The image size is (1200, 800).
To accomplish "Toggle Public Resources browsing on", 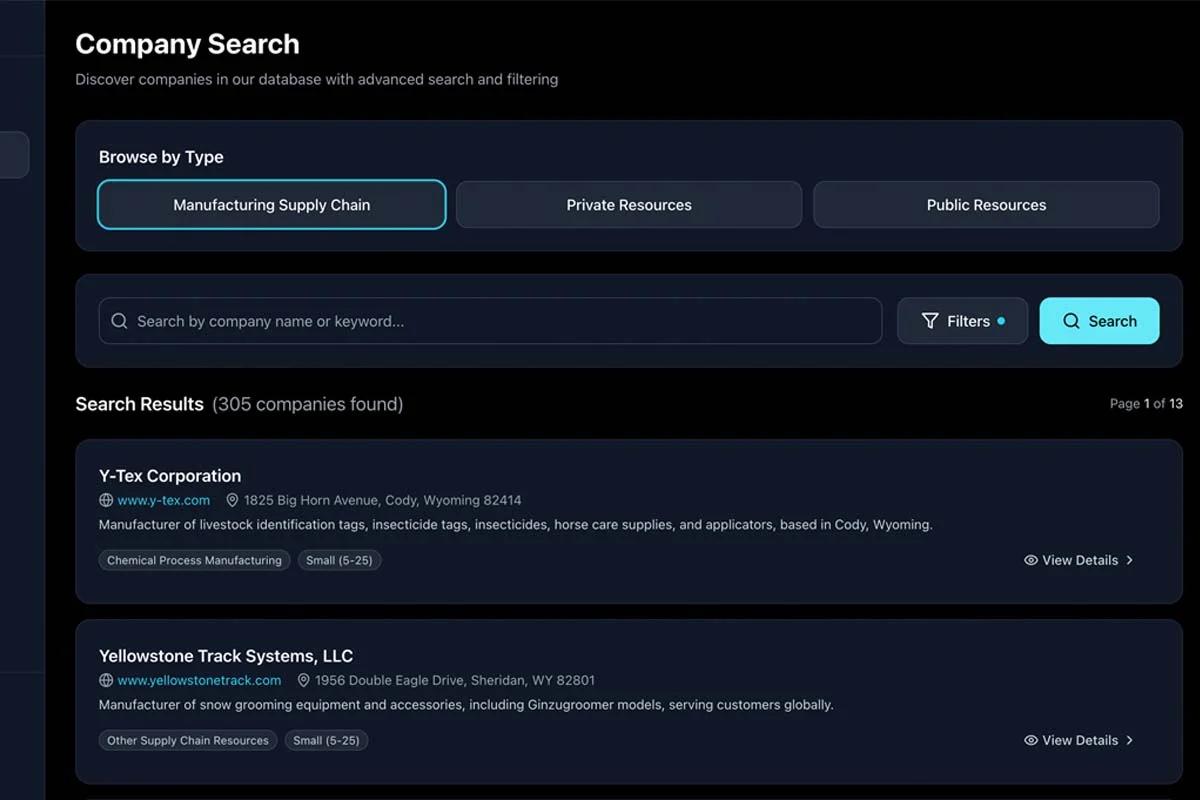I will click(986, 204).
